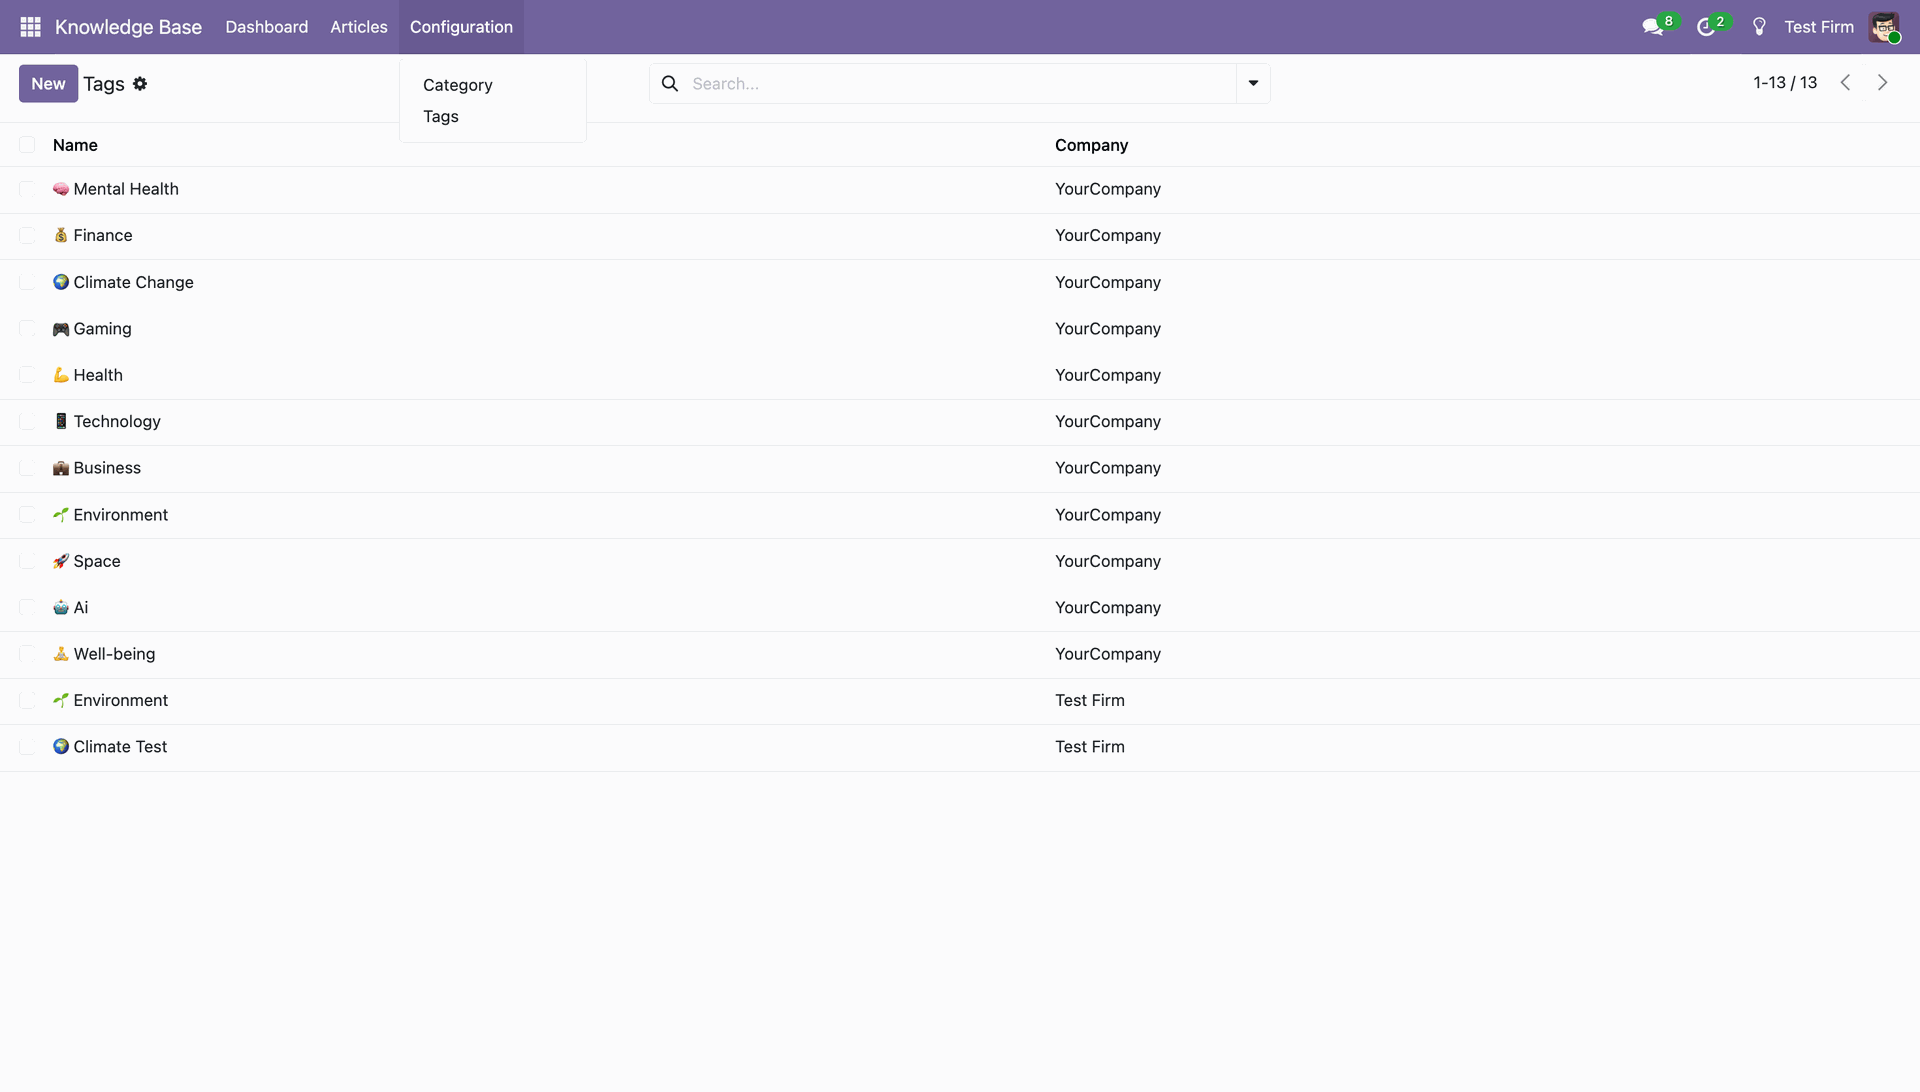
Task: Open the Articles menu
Action: coord(358,27)
